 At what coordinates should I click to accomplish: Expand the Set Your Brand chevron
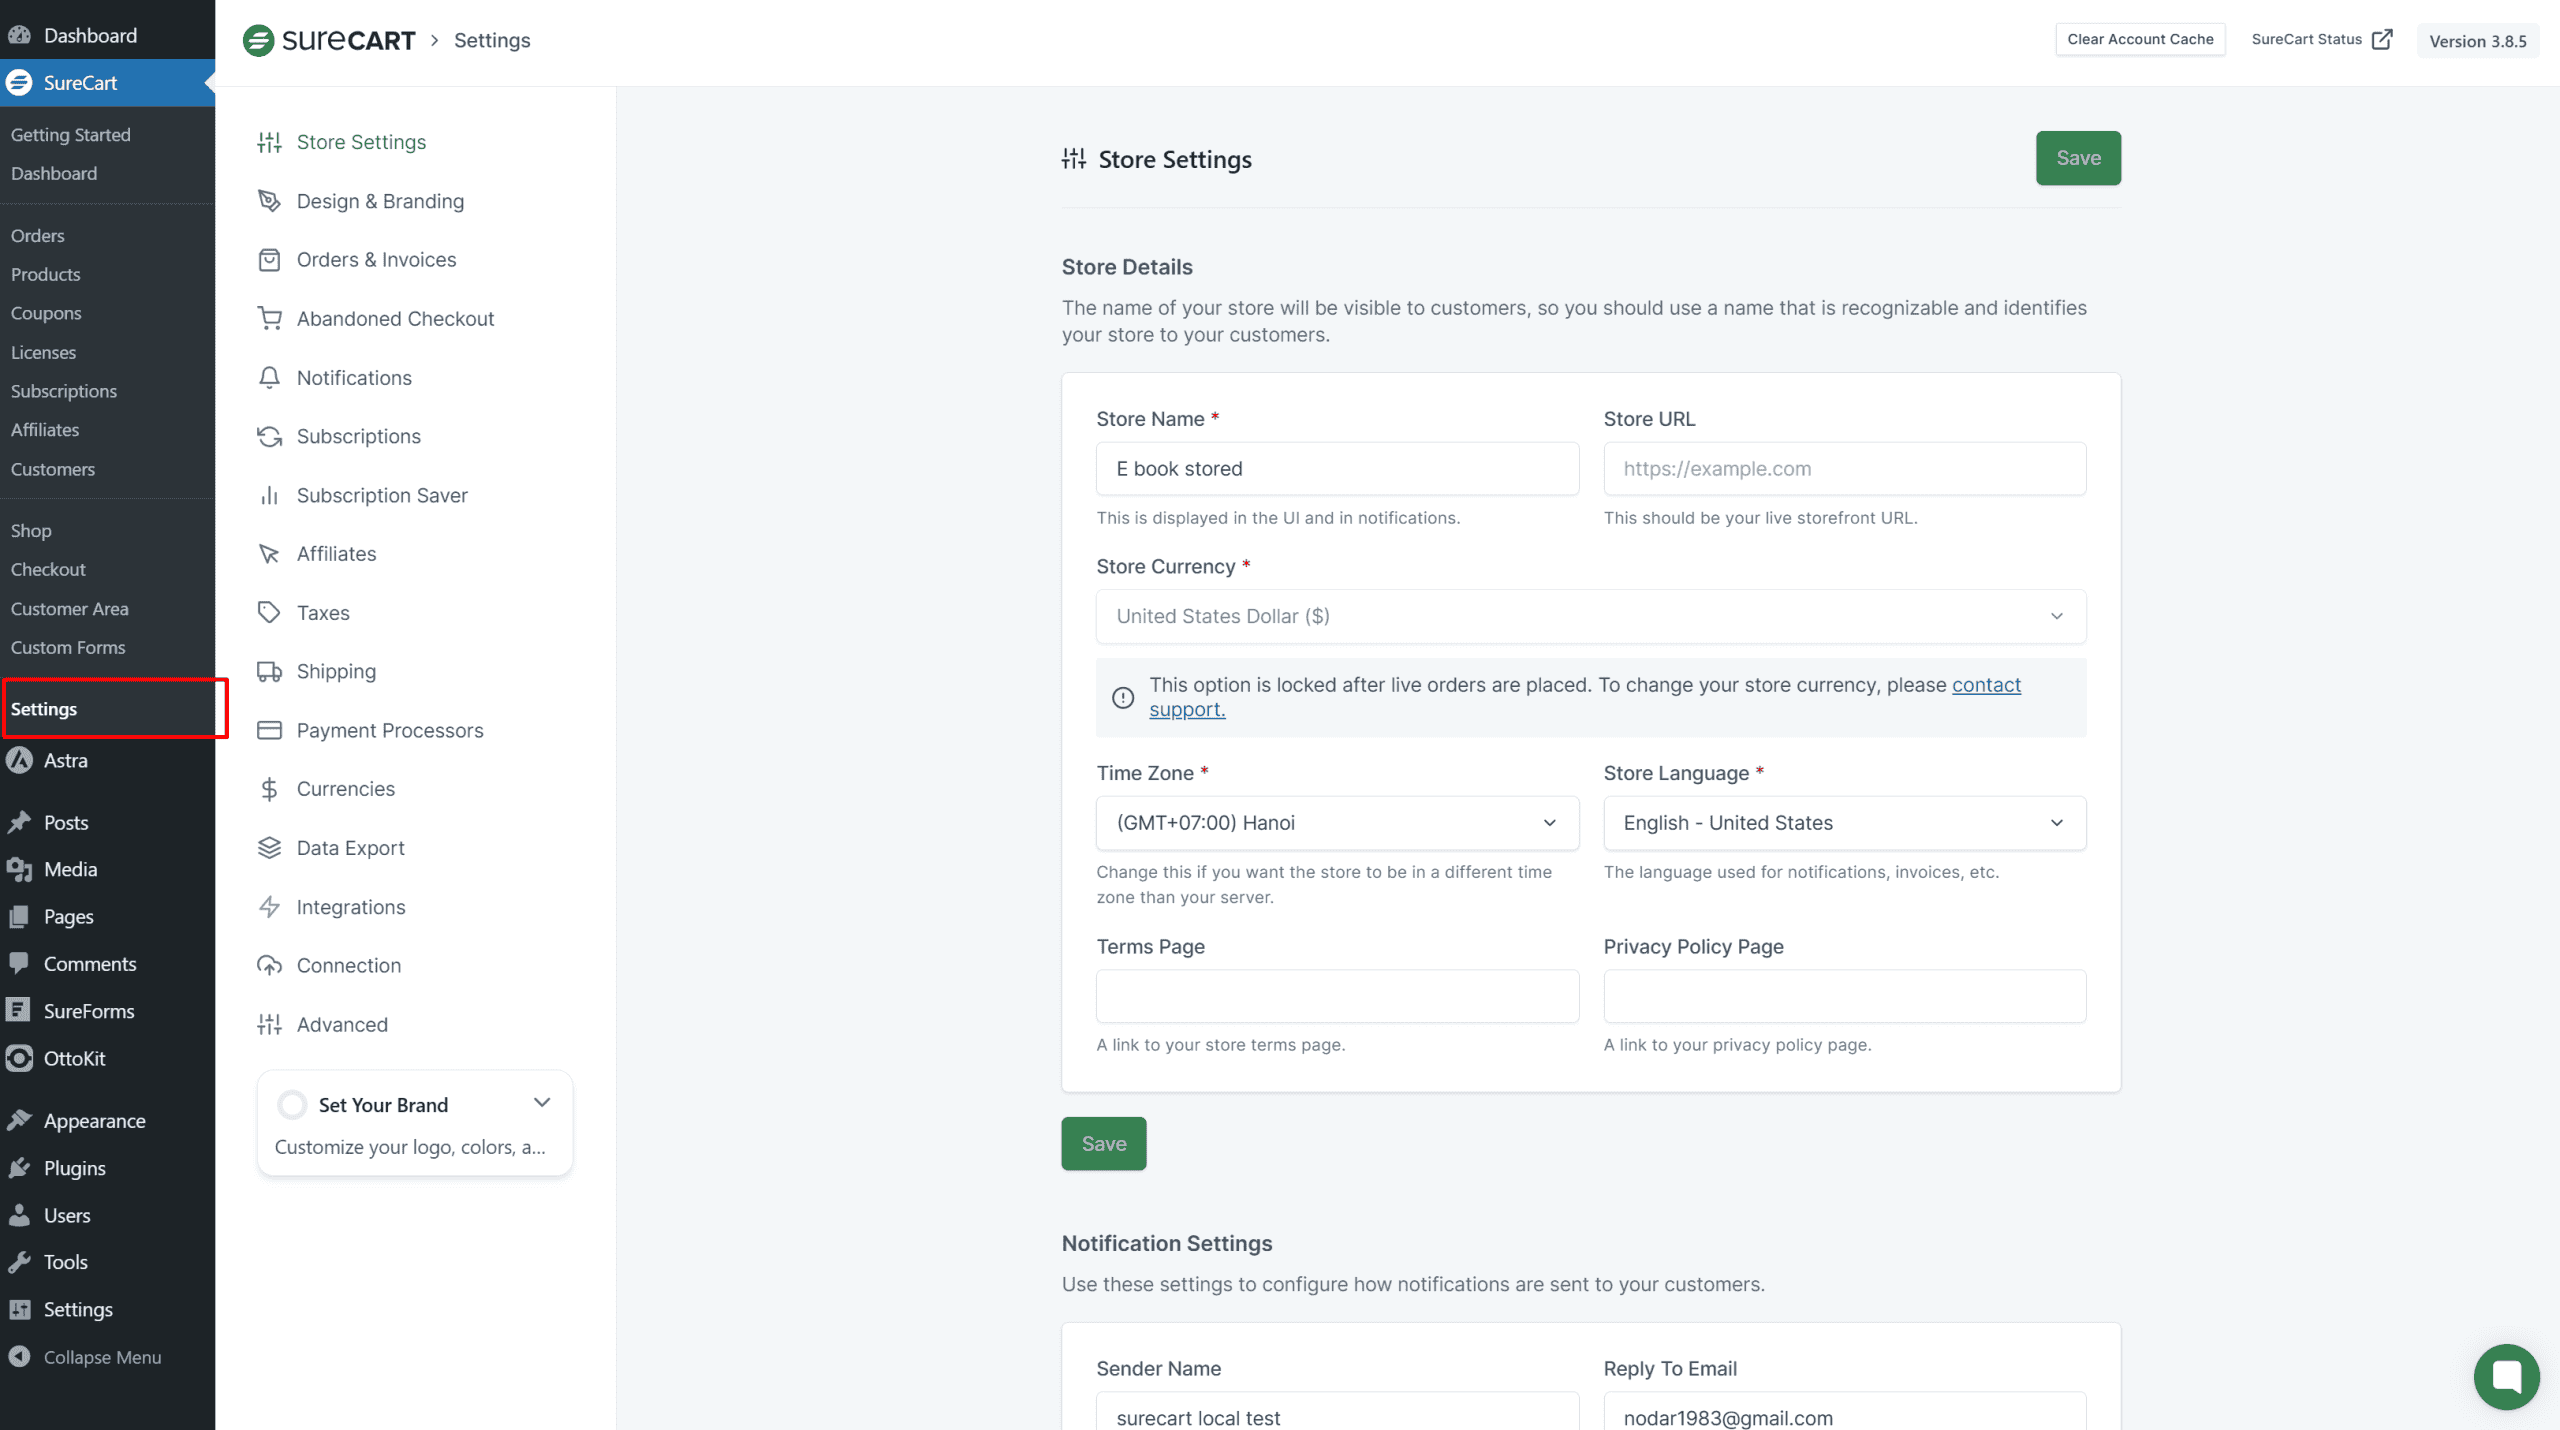(x=542, y=1102)
